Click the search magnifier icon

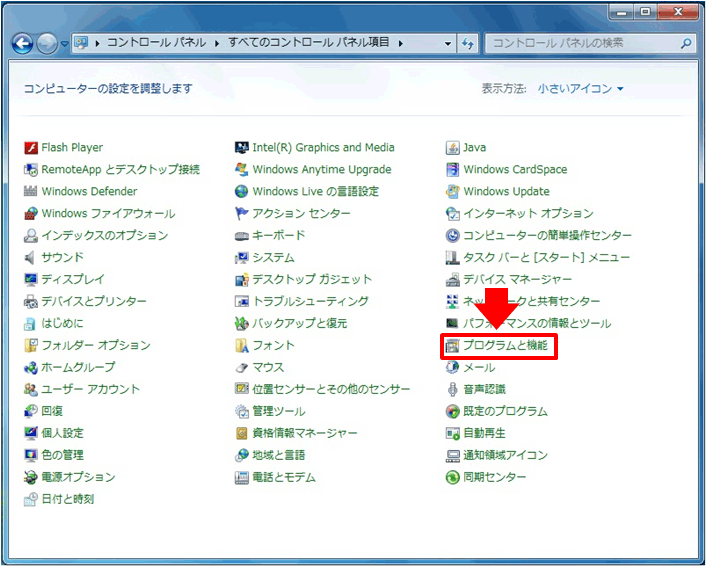[685, 44]
